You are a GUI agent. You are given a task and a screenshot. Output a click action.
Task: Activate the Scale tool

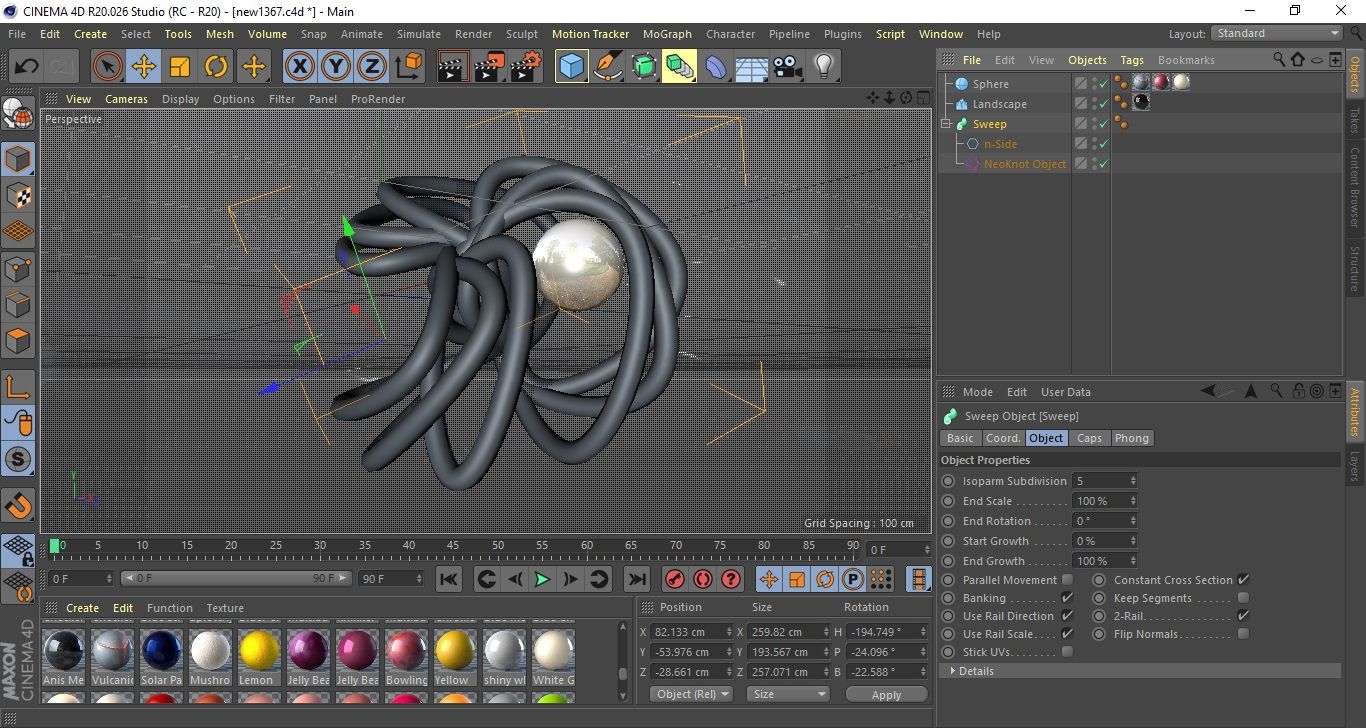pyautogui.click(x=180, y=67)
